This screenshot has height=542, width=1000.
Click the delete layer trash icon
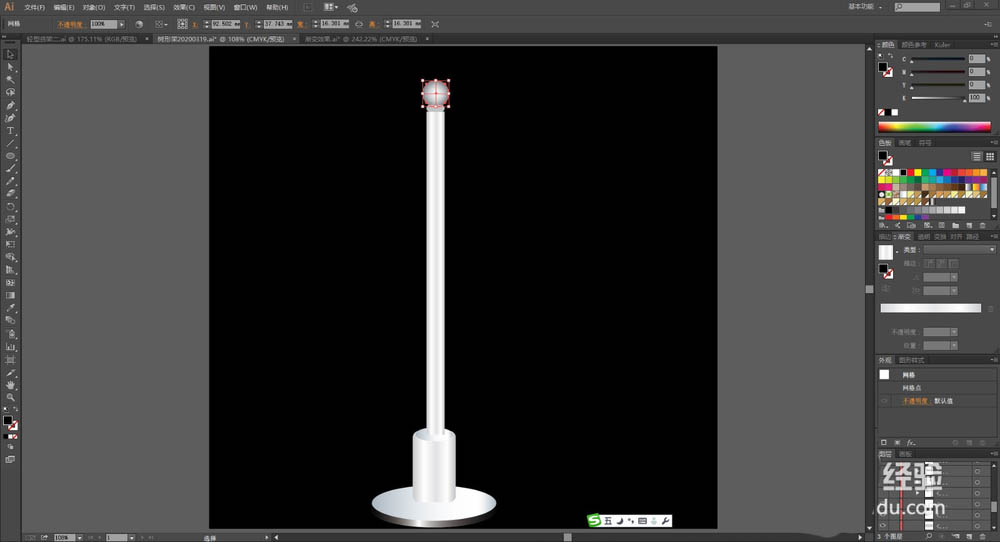(x=982, y=537)
